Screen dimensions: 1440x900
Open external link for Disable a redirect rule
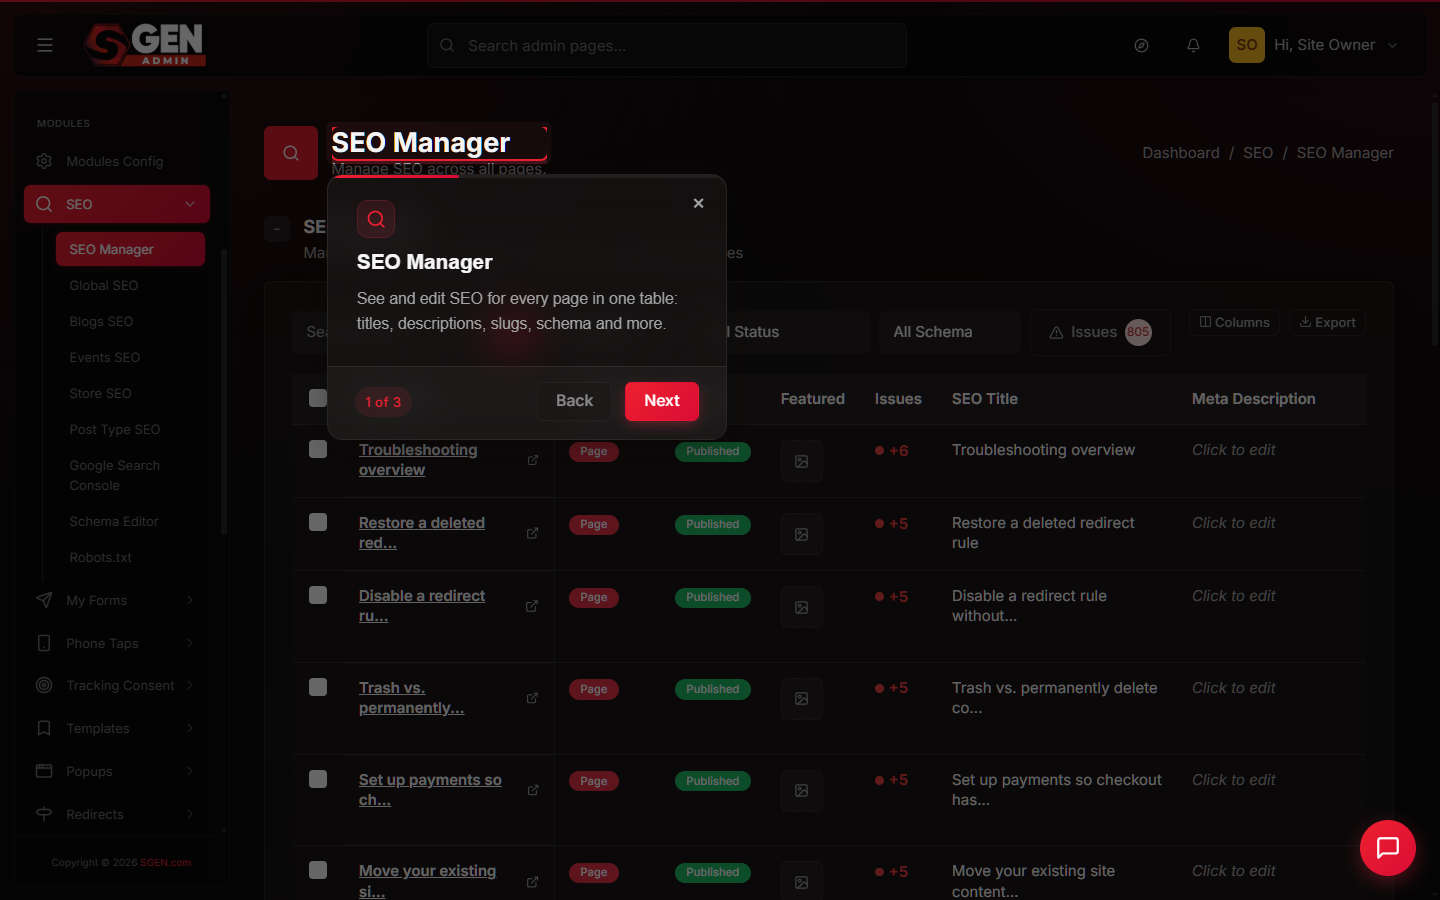tap(533, 606)
